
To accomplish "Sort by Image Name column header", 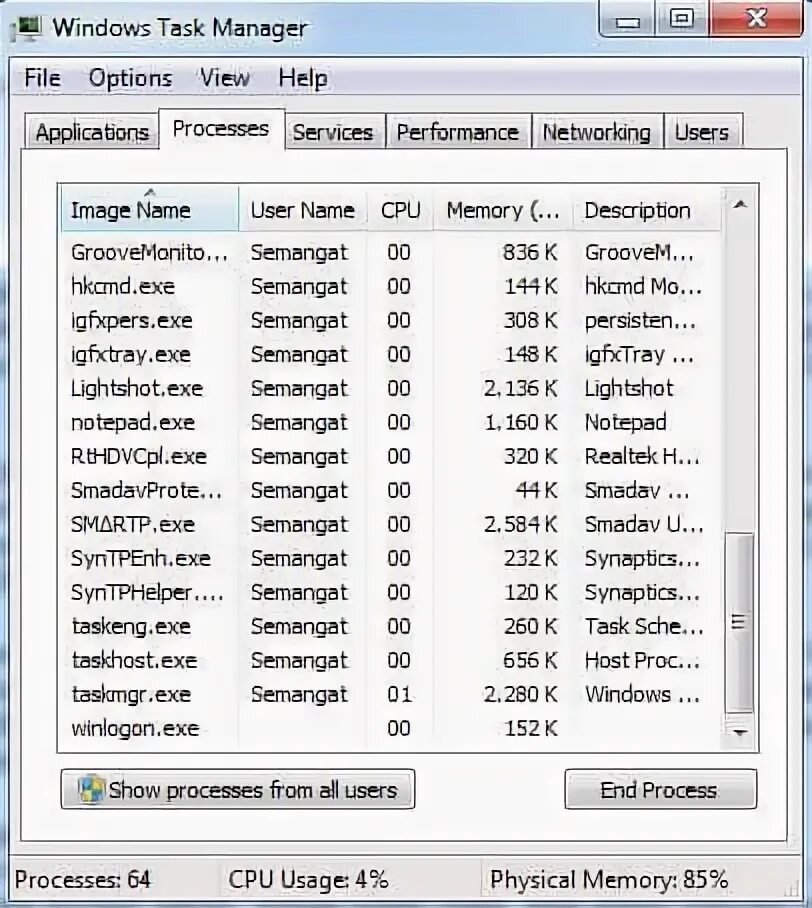I will click(149, 210).
